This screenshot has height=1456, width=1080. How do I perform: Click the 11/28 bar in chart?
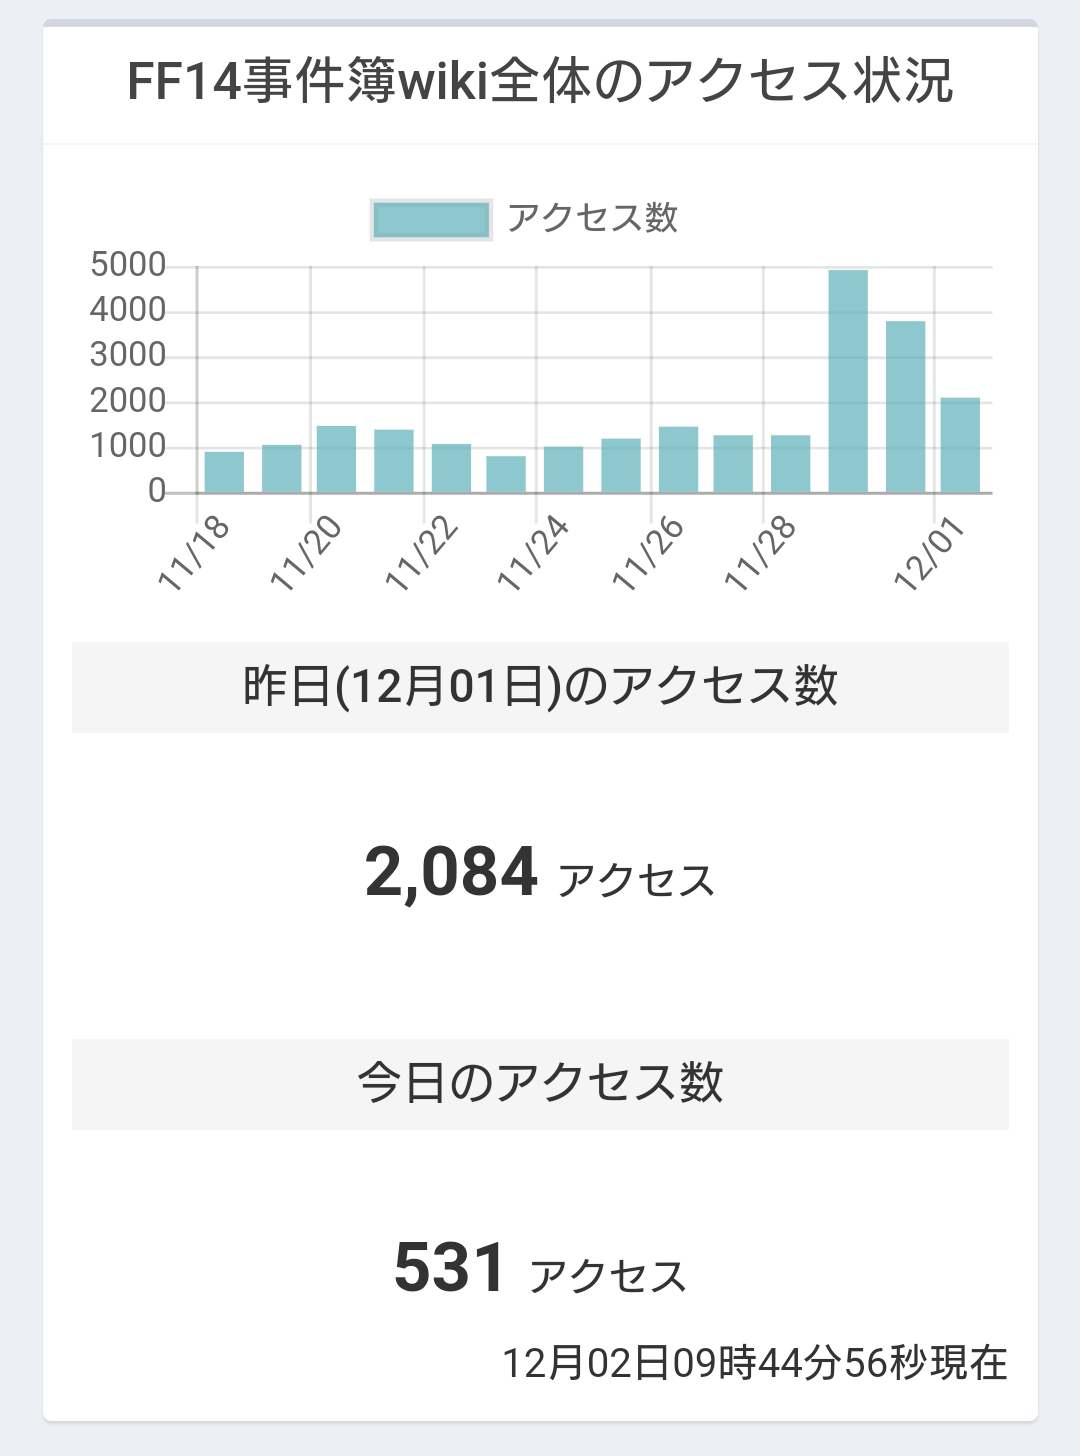[790, 464]
